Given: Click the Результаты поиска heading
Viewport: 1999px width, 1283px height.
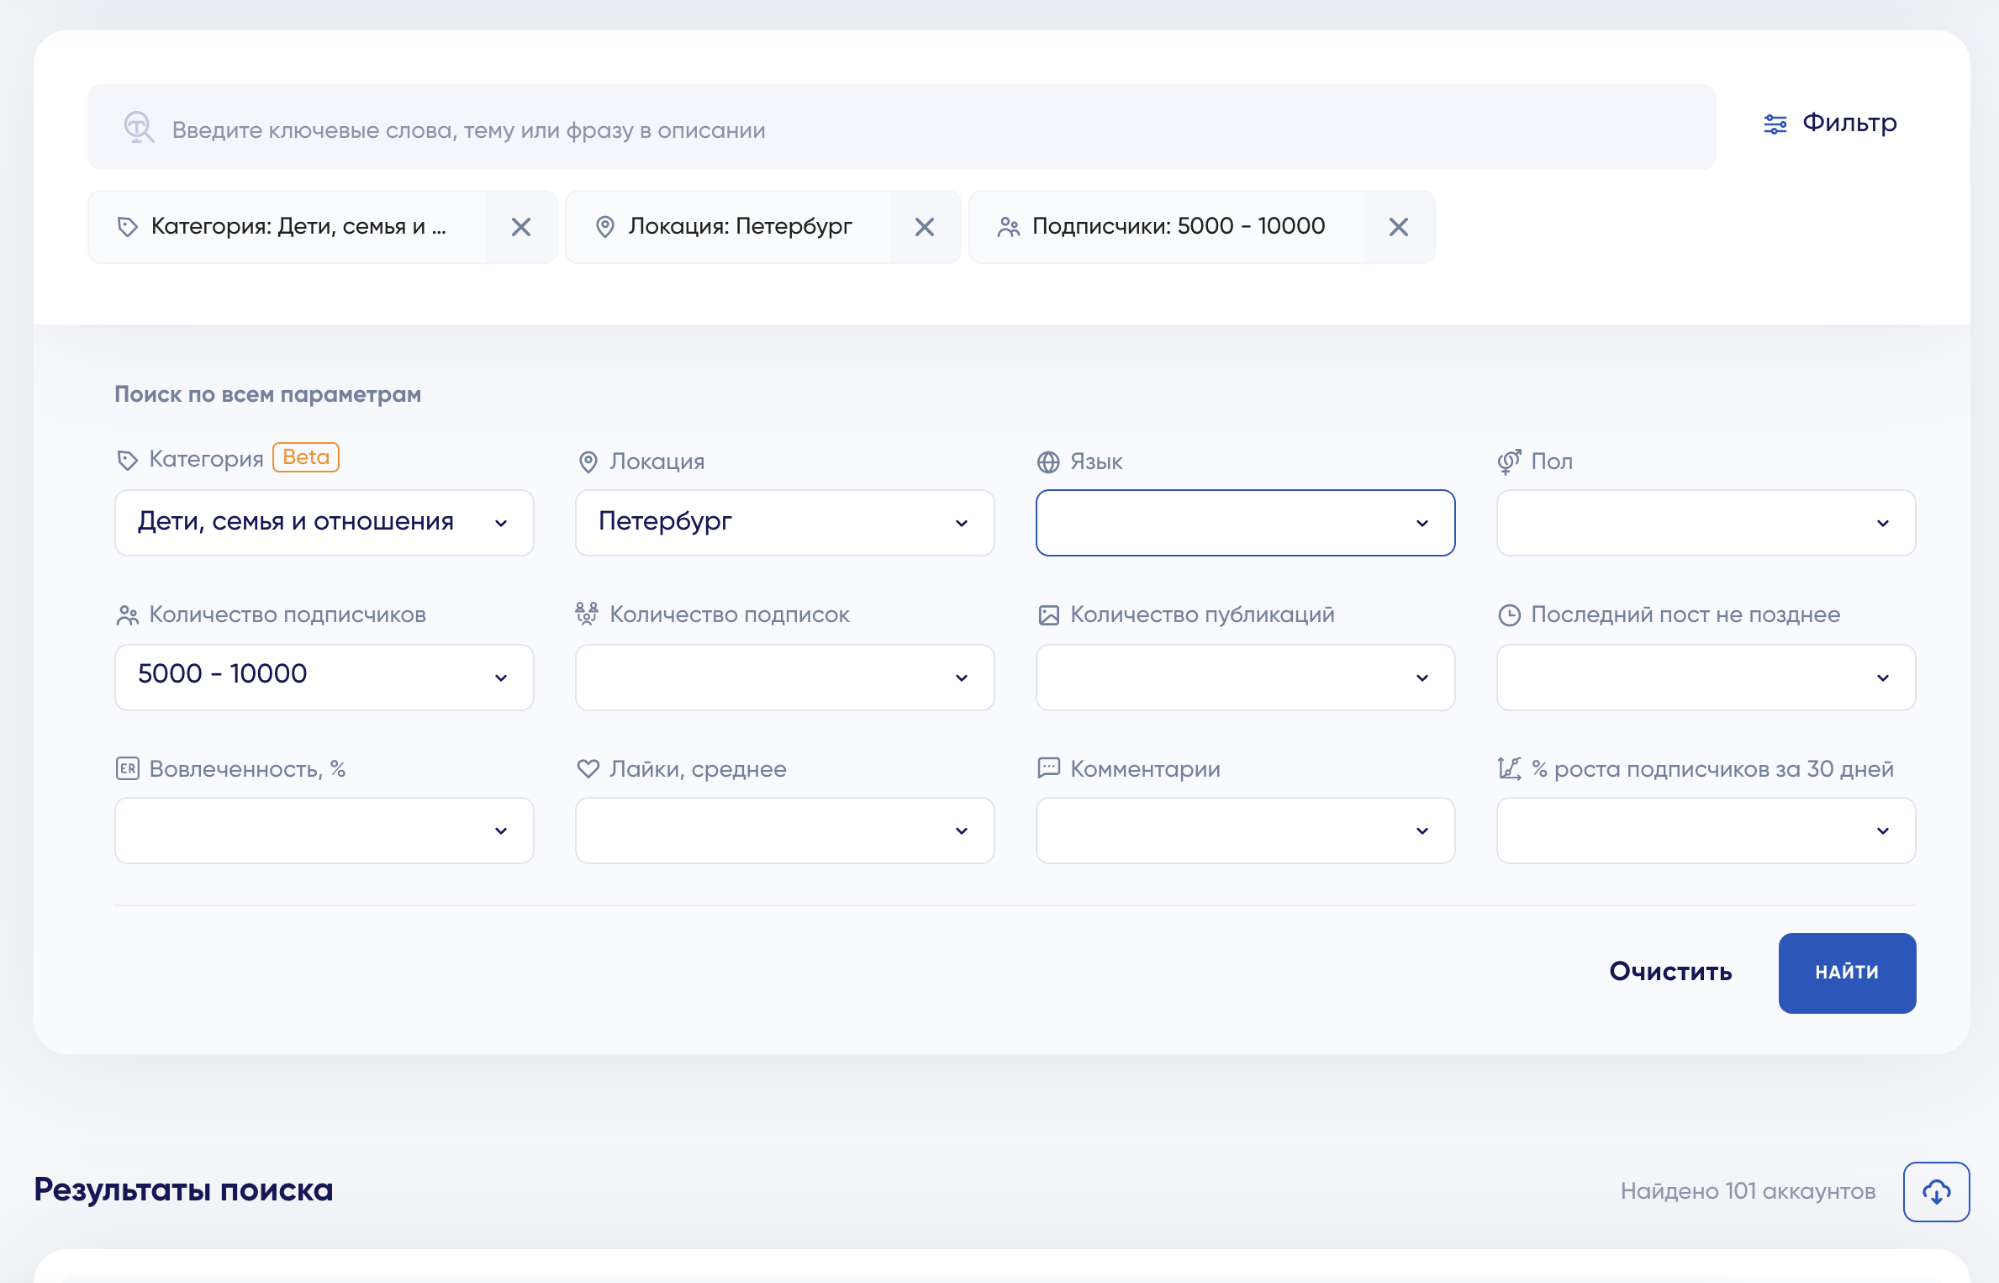Looking at the screenshot, I should click(x=183, y=1189).
